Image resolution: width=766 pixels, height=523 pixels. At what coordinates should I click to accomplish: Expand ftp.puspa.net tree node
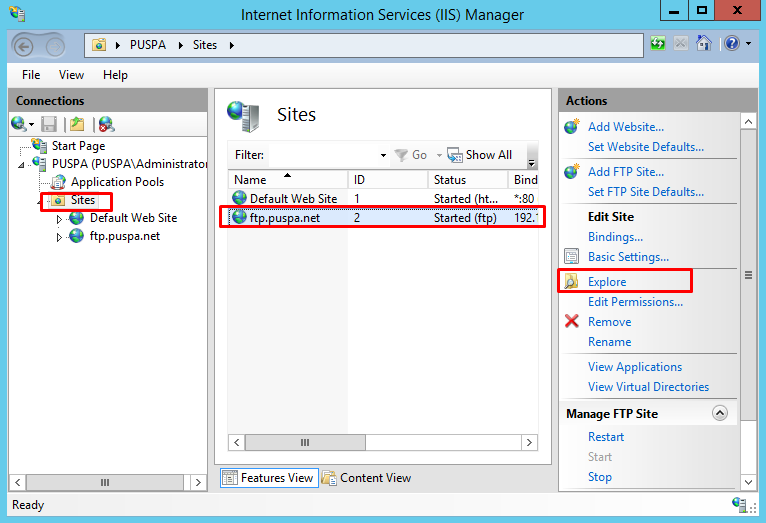point(59,237)
